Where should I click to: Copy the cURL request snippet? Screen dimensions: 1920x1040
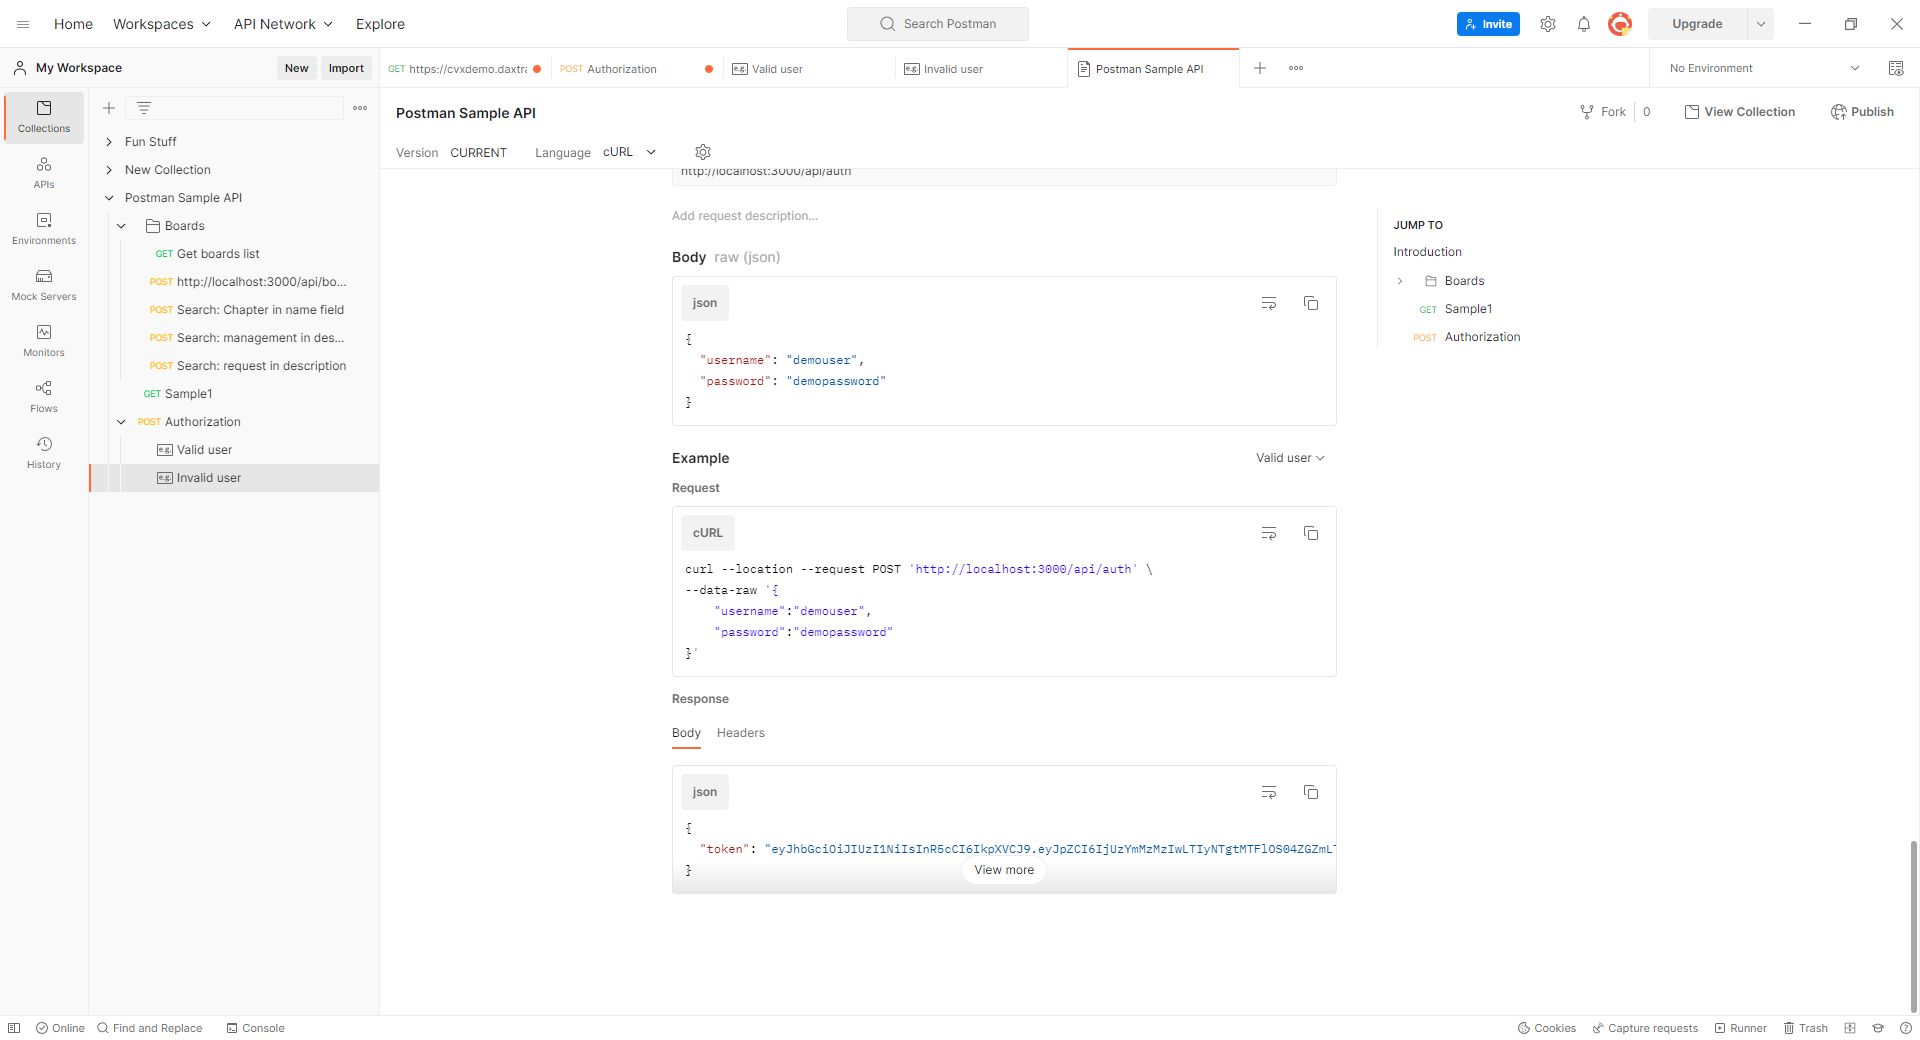(x=1311, y=533)
